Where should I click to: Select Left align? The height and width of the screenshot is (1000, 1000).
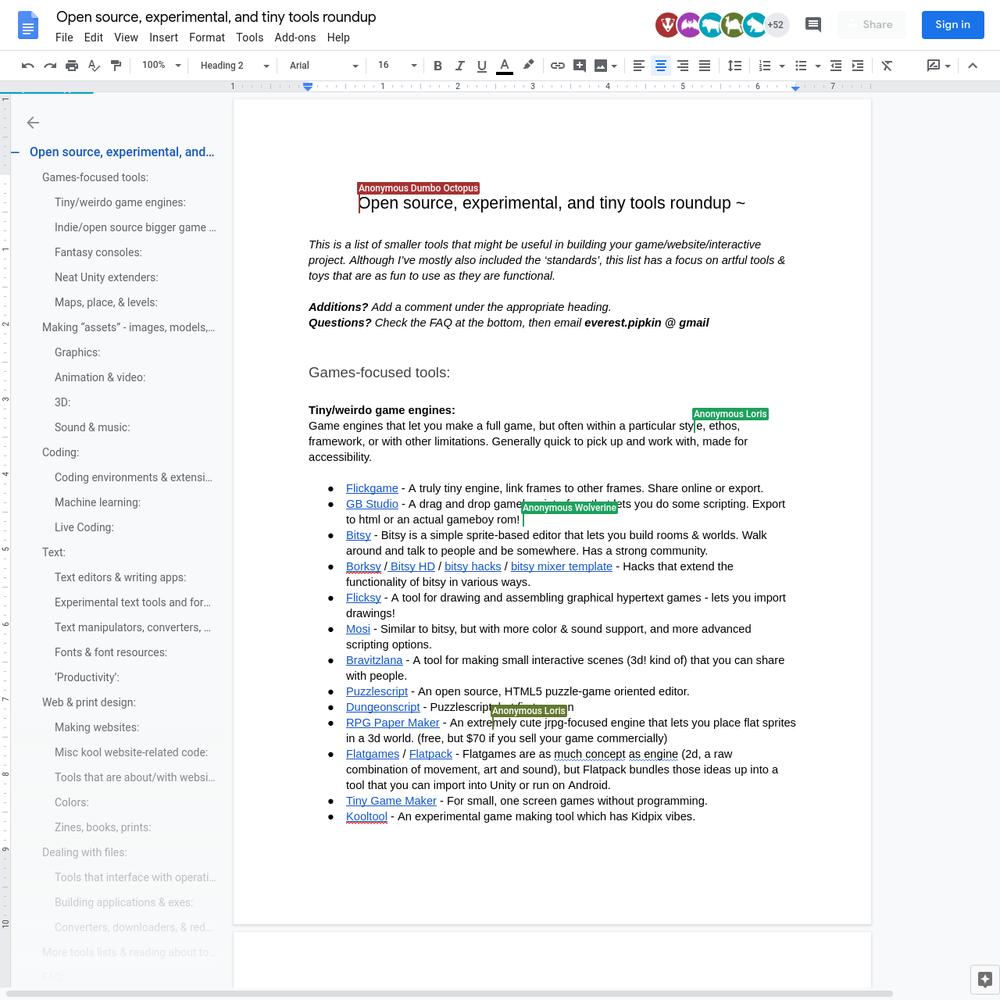click(638, 66)
